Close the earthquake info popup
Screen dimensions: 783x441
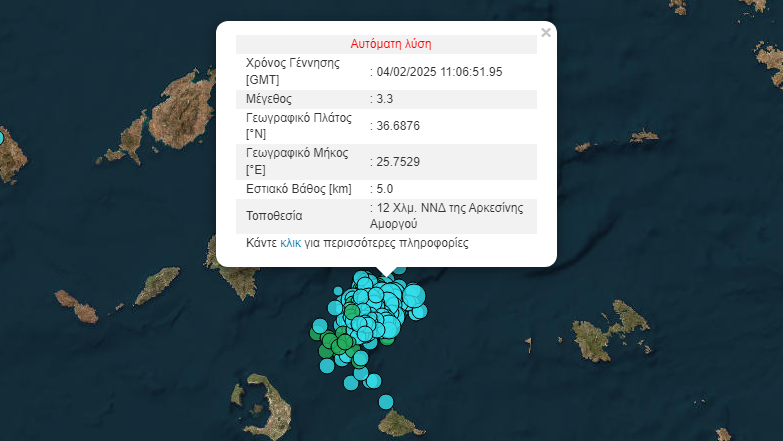545,33
